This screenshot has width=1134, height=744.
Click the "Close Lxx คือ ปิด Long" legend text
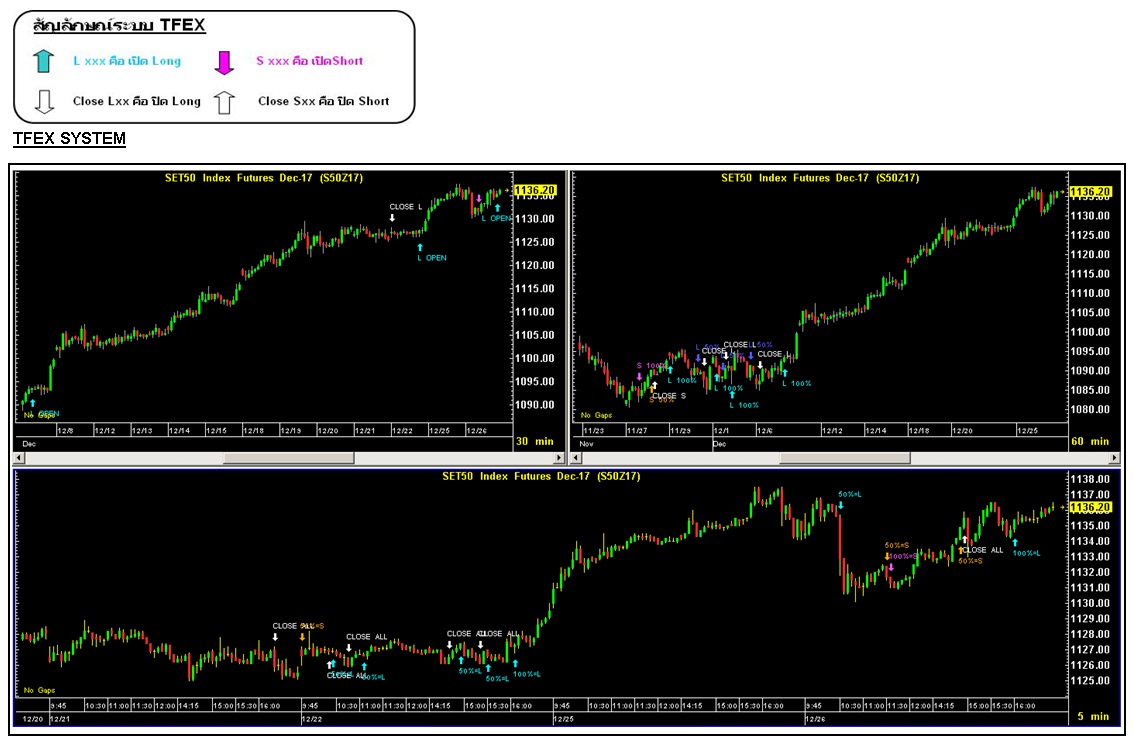[x=137, y=101]
